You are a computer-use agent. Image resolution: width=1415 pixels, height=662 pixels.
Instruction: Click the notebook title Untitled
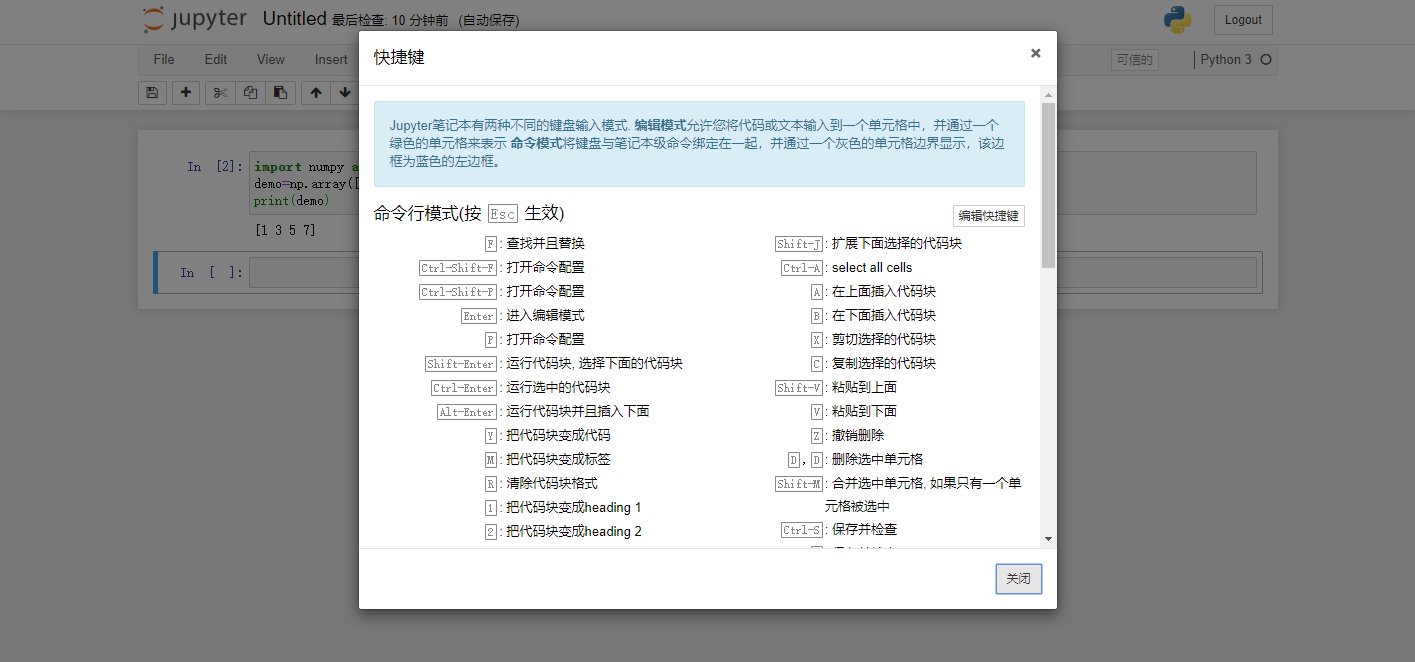coord(294,19)
